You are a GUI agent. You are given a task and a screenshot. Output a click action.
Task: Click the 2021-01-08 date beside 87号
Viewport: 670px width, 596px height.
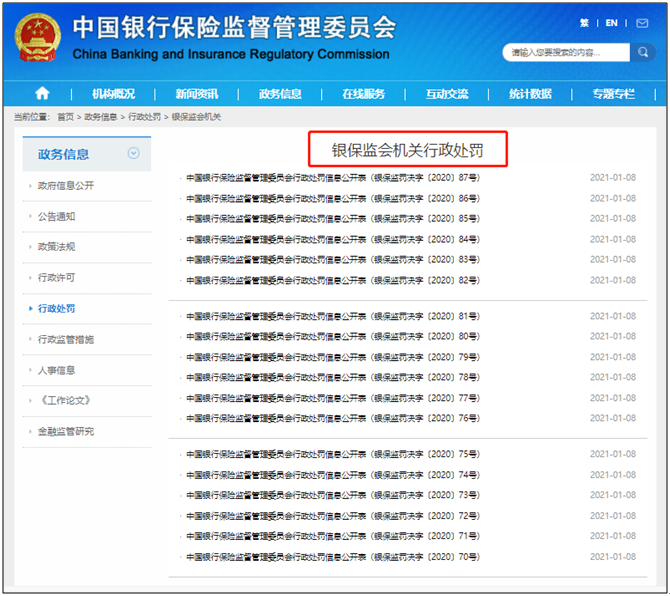pyautogui.click(x=613, y=178)
